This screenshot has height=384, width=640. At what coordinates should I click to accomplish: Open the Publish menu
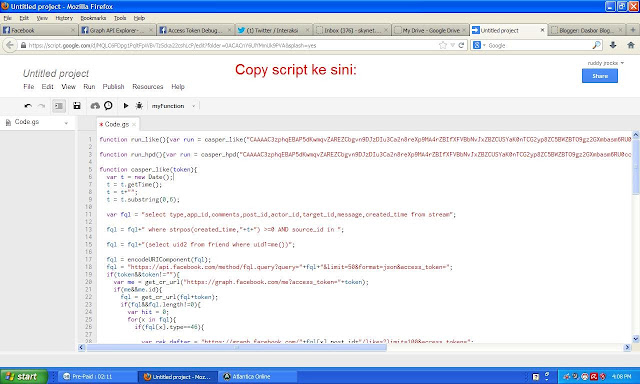click(x=113, y=87)
